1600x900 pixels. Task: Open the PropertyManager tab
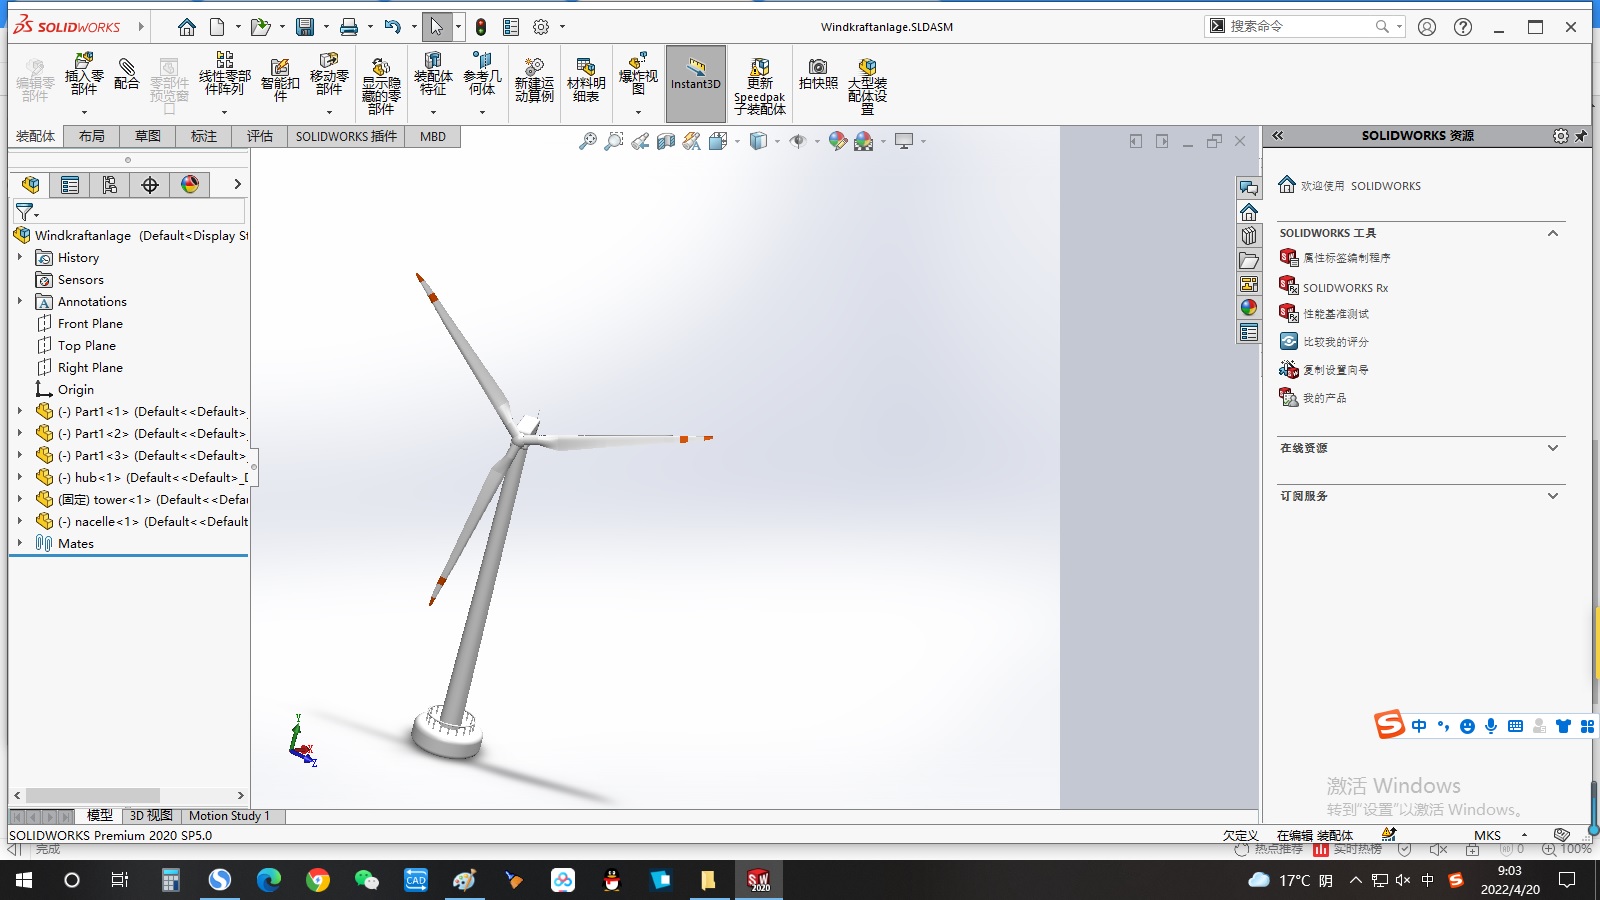[70, 184]
